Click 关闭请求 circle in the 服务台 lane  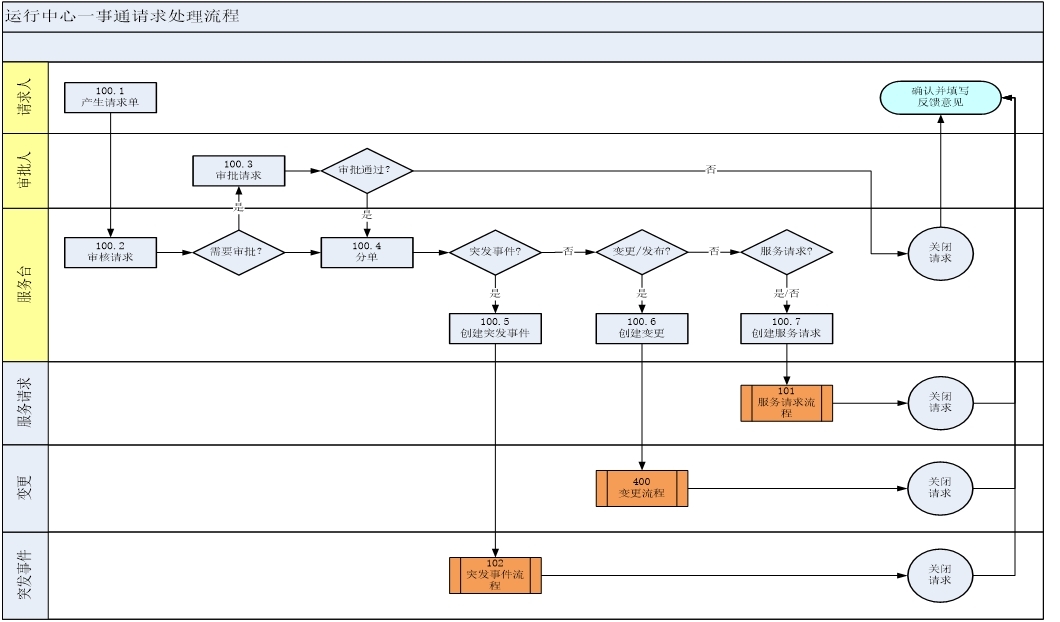(x=940, y=252)
